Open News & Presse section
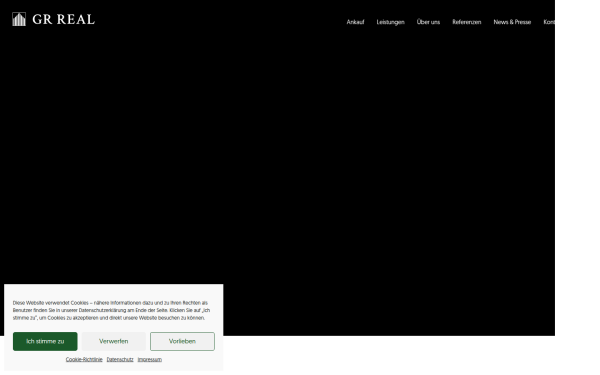 (x=512, y=22)
